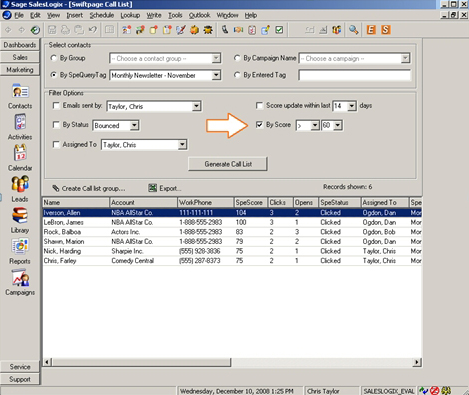Enable the Emails sent by checkbox
Screen dimensions: 469x395
pyautogui.click(x=56, y=106)
